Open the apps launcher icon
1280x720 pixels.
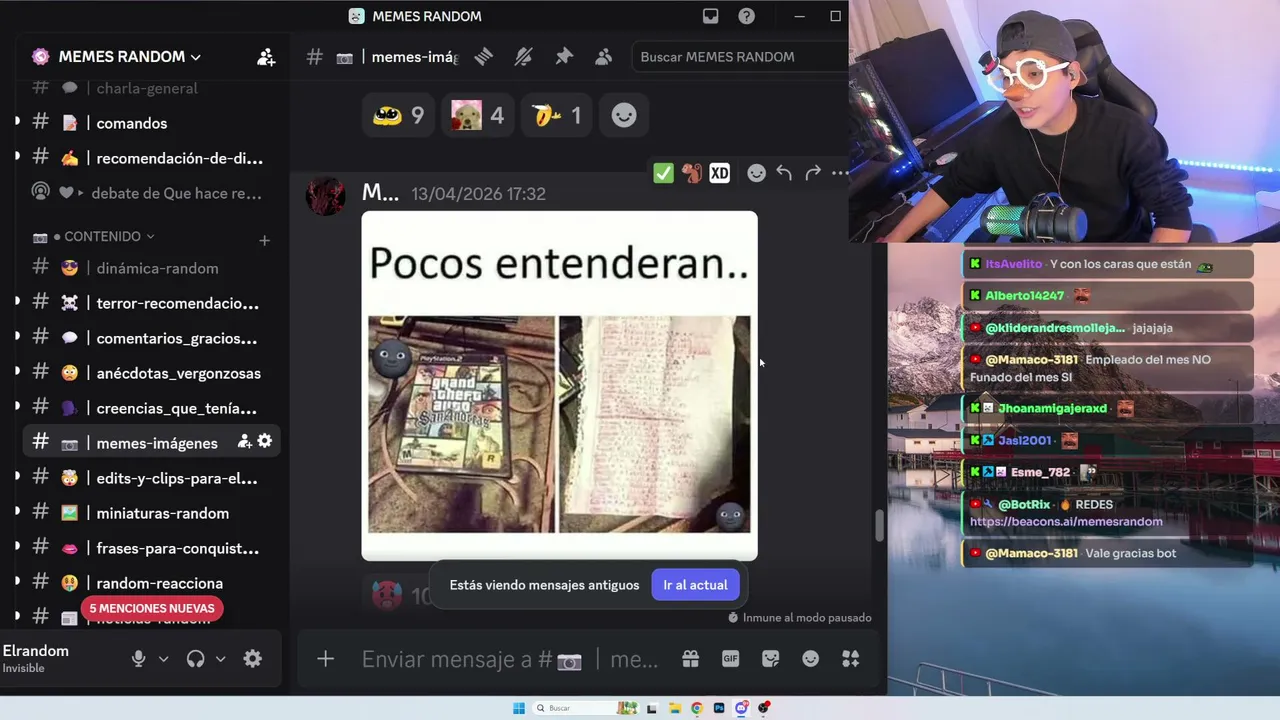851,659
